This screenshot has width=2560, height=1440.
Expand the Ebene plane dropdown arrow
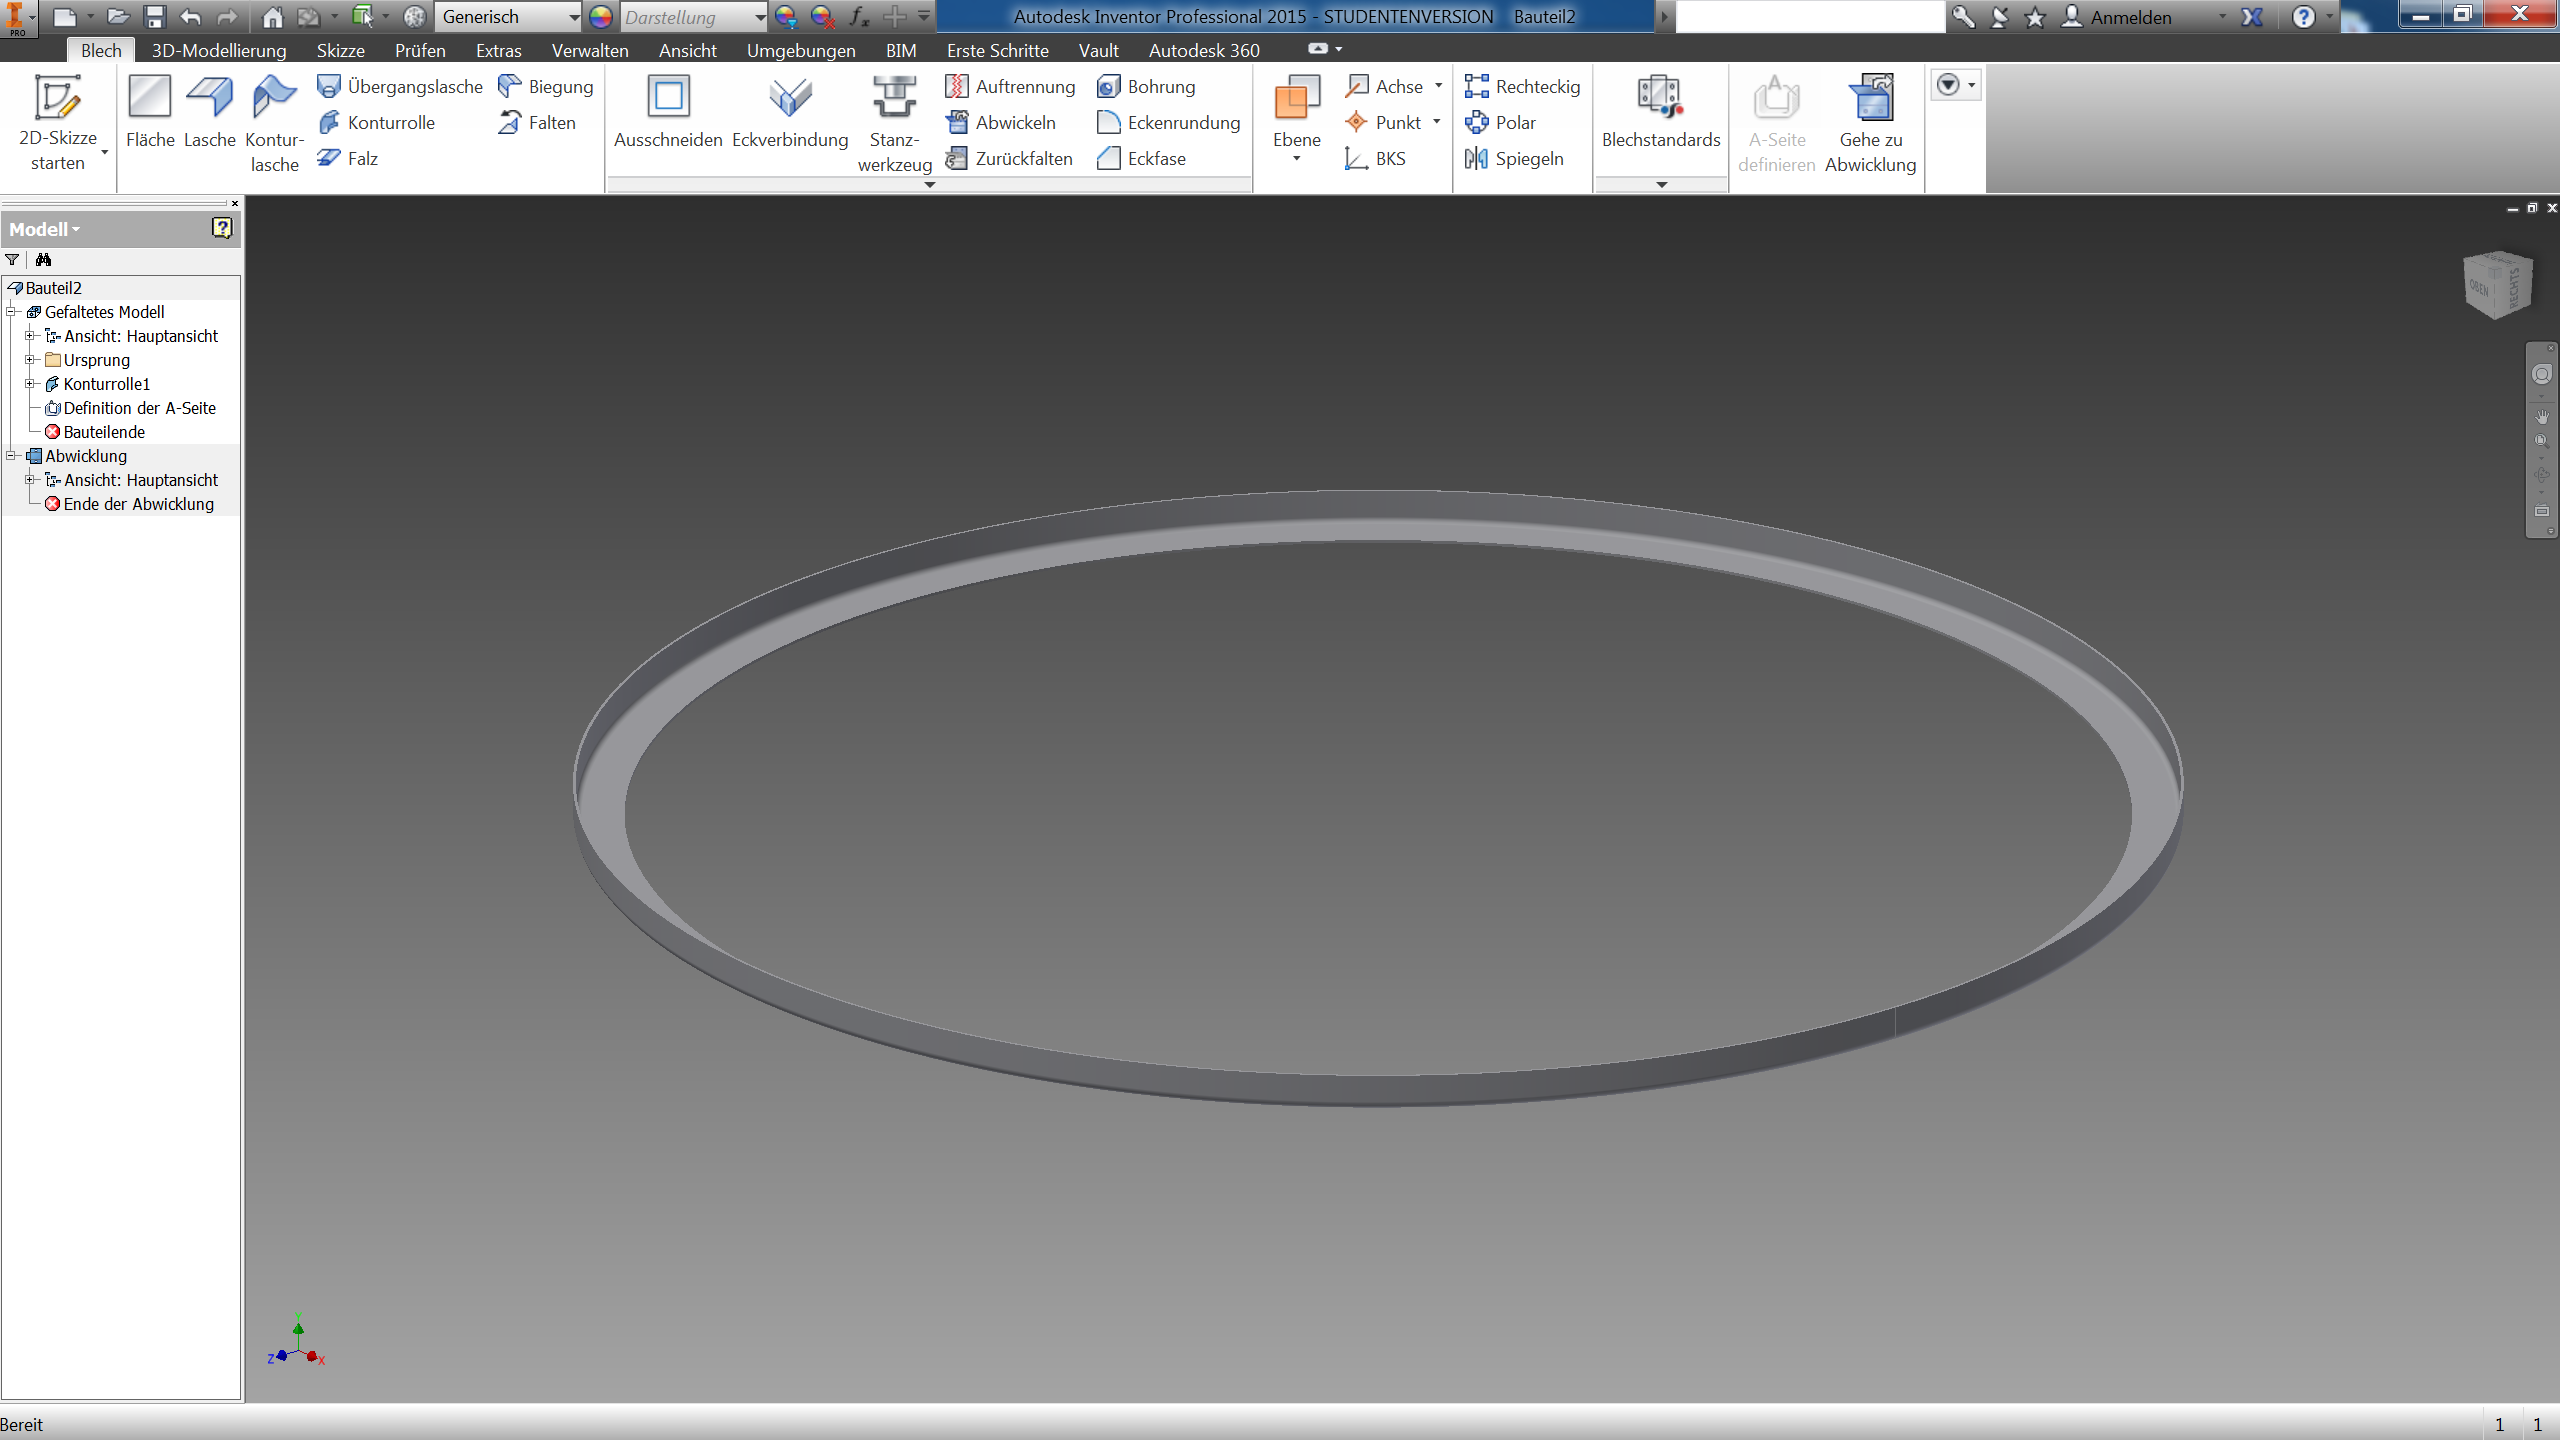[1297, 159]
